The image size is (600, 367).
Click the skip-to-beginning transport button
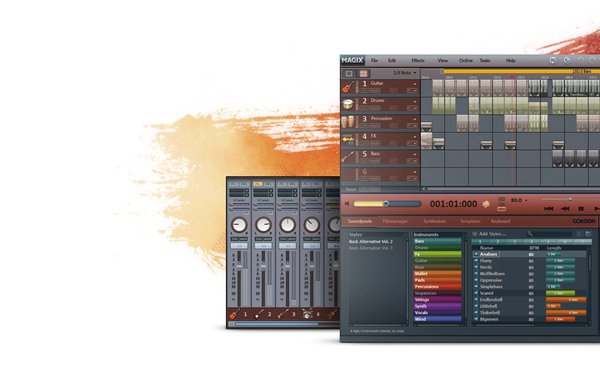[548, 209]
